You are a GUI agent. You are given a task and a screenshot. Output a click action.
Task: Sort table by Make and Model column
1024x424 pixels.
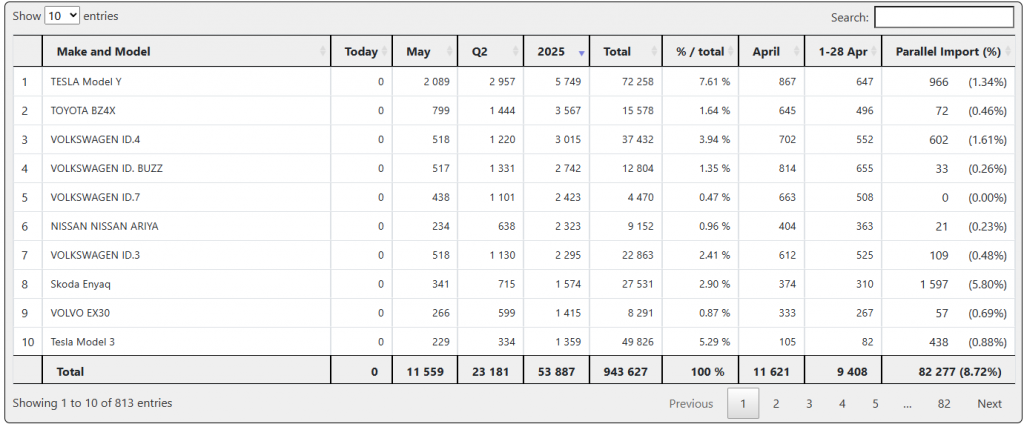186,51
